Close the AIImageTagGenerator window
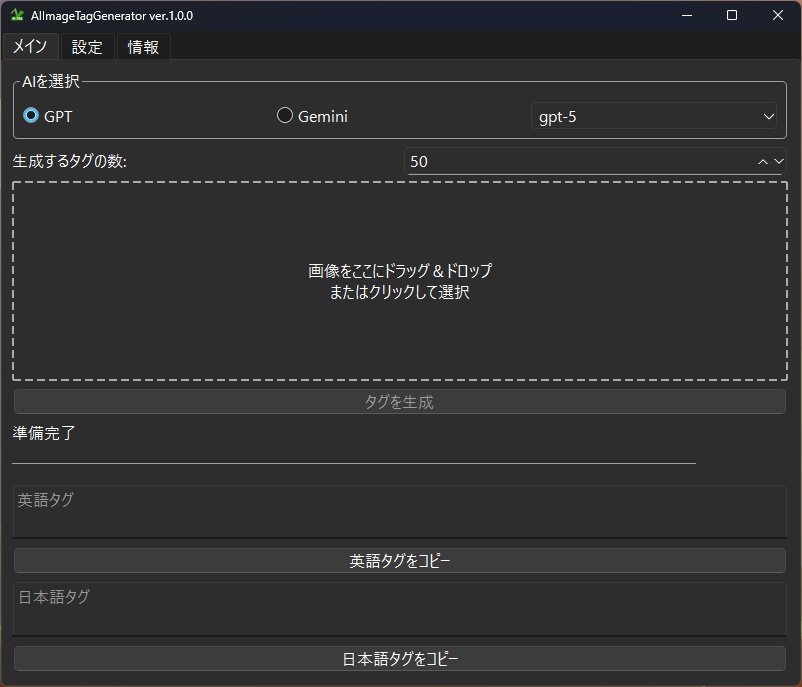This screenshot has height=687, width=802. click(777, 15)
